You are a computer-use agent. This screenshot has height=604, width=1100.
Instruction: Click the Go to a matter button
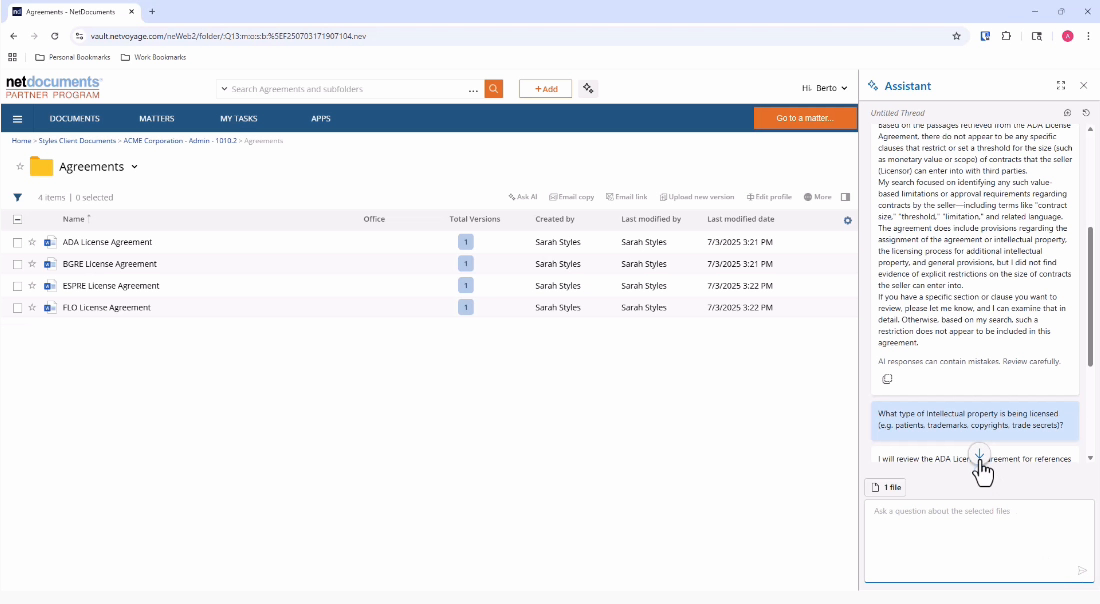tap(805, 118)
